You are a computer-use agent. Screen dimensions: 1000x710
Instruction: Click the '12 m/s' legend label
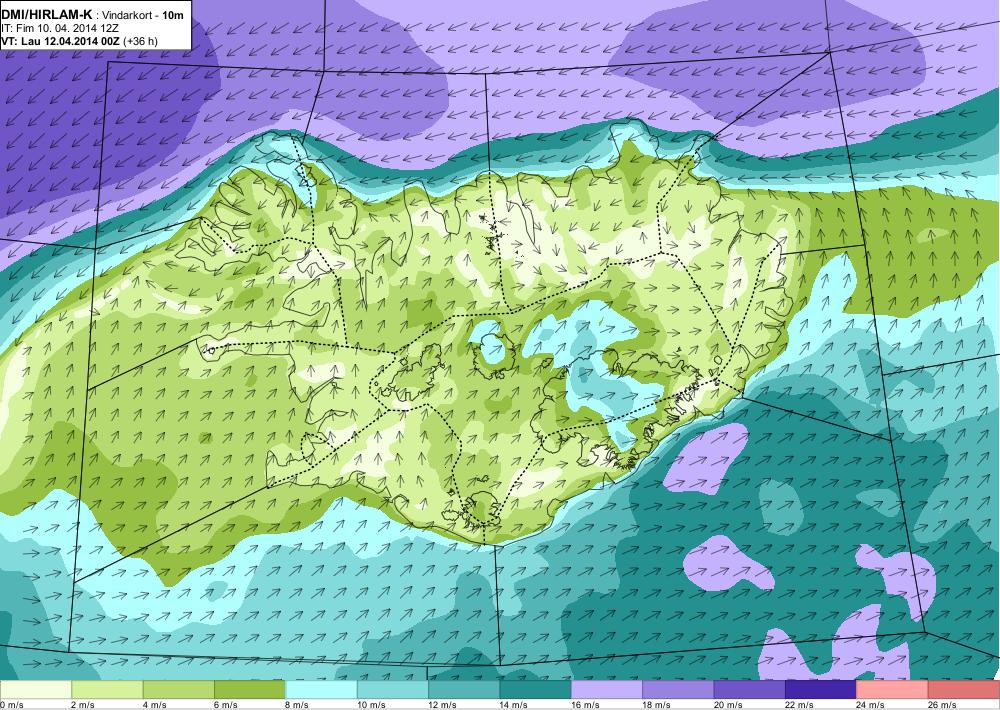[x=443, y=705]
